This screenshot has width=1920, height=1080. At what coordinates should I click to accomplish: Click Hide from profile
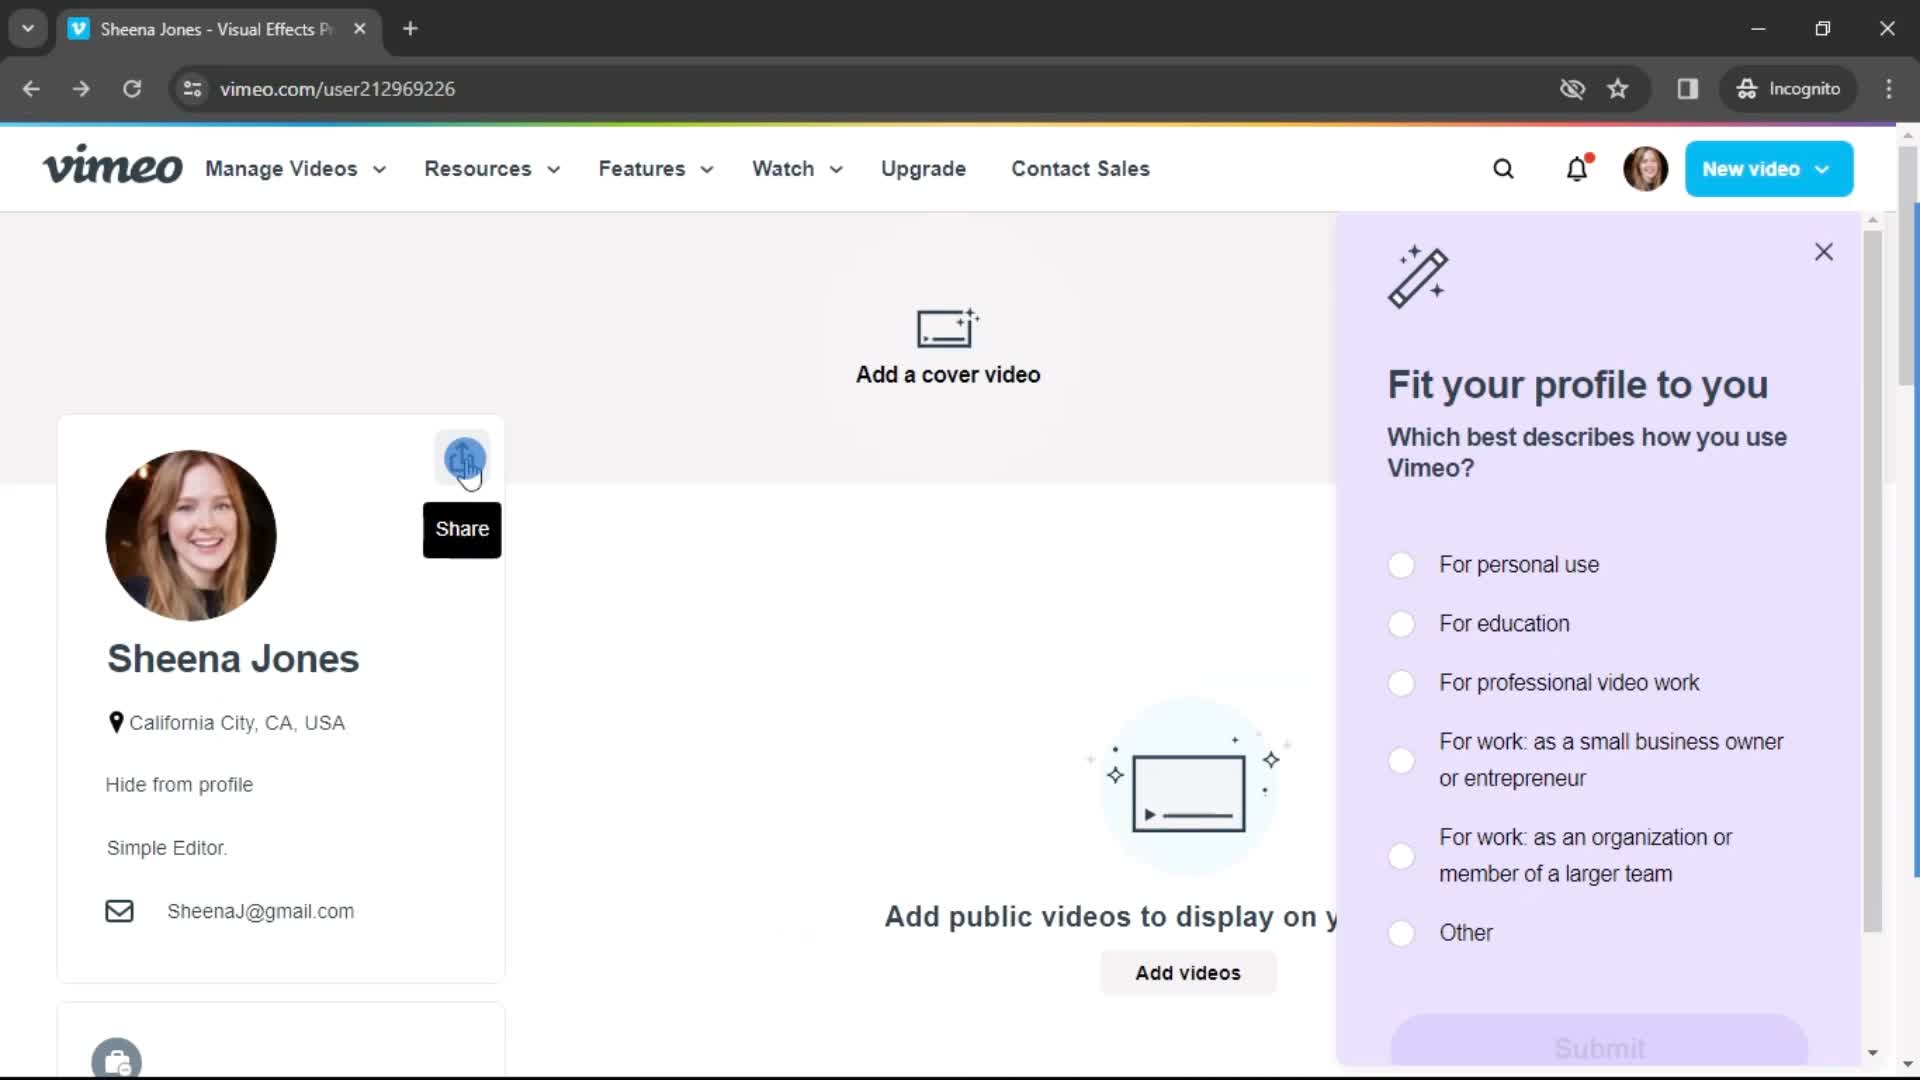[x=179, y=785]
